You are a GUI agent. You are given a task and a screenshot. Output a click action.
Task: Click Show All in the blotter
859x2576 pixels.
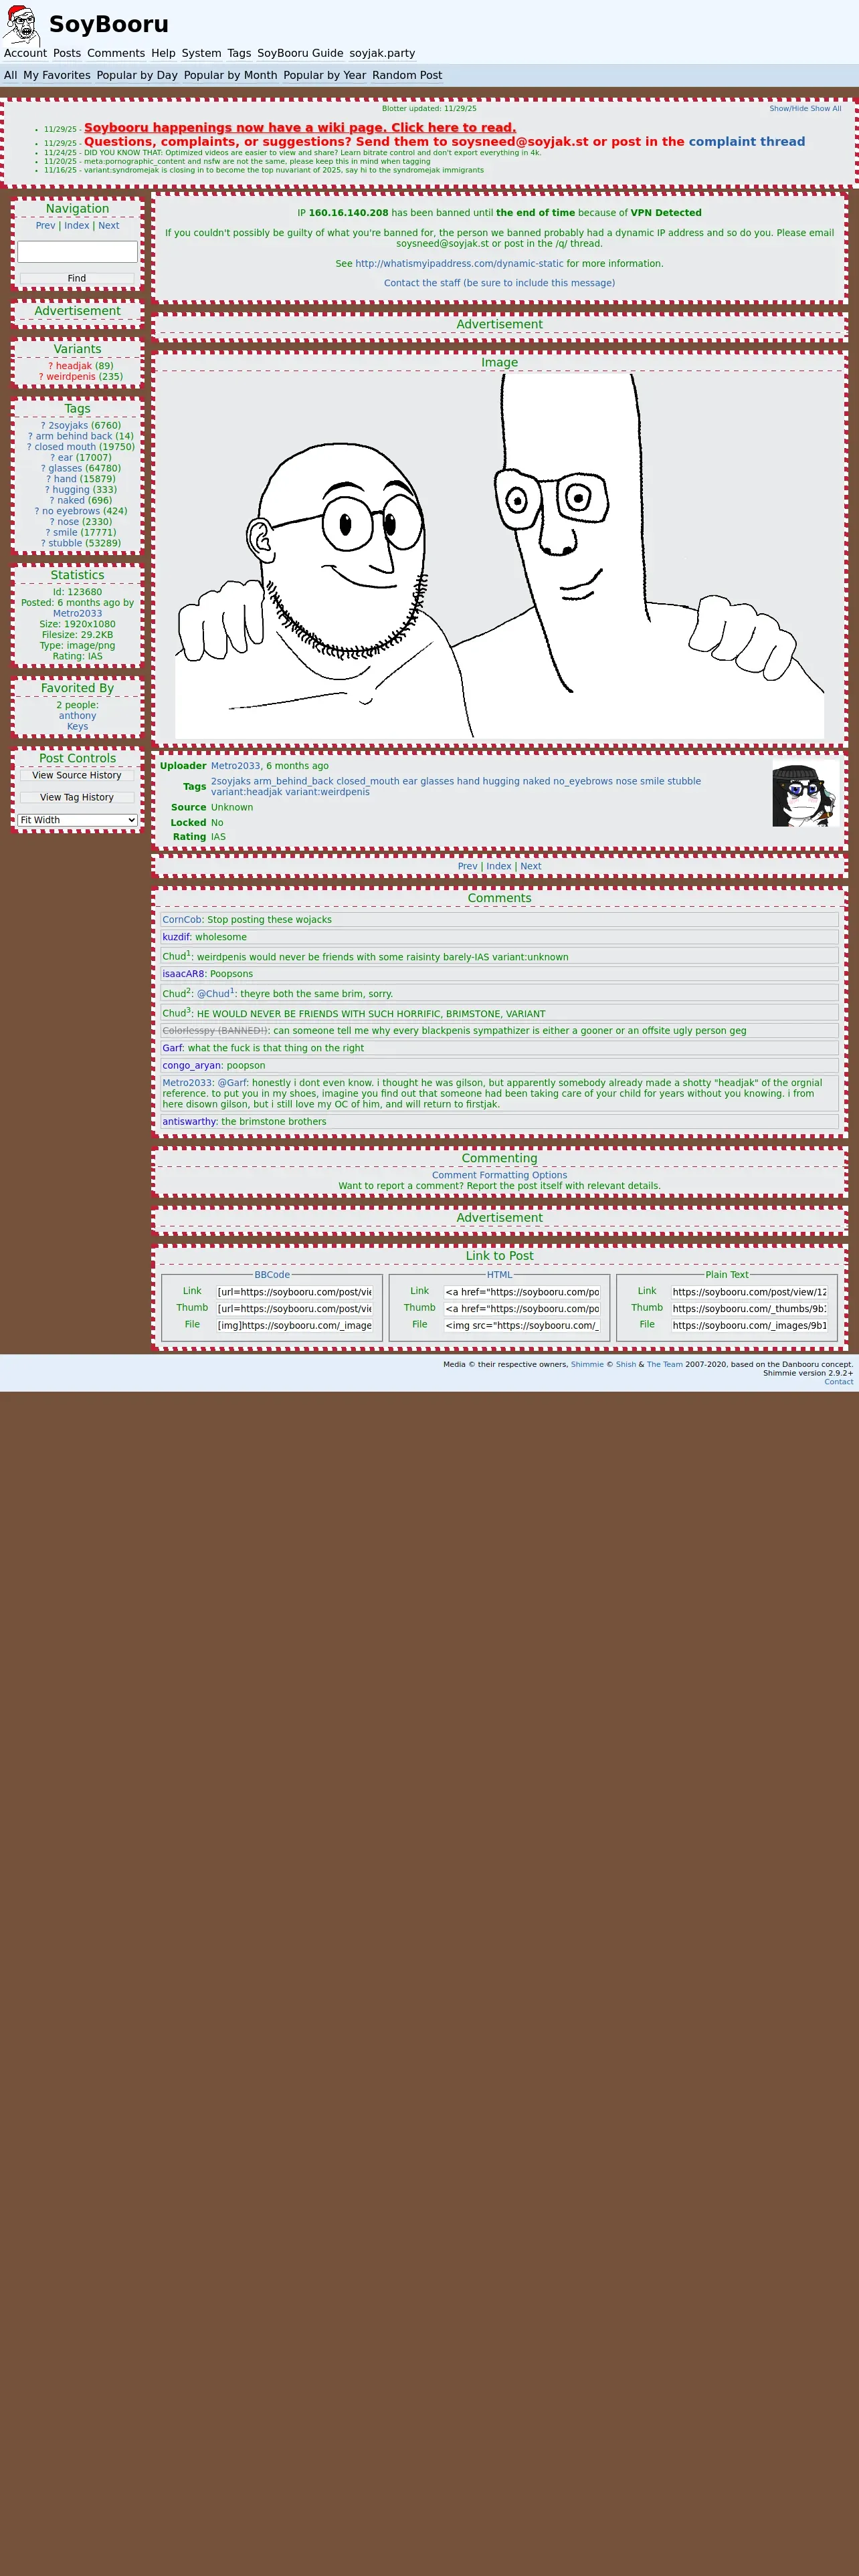(826, 108)
